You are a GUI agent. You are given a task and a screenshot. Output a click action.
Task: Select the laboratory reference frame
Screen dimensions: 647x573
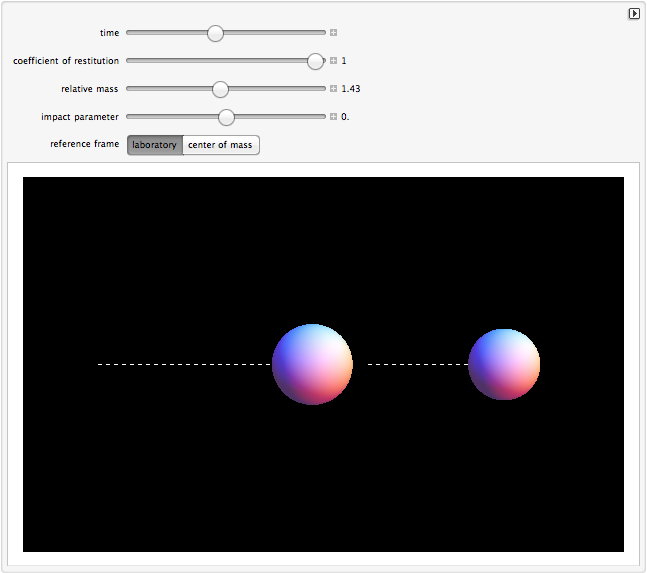coord(154,145)
